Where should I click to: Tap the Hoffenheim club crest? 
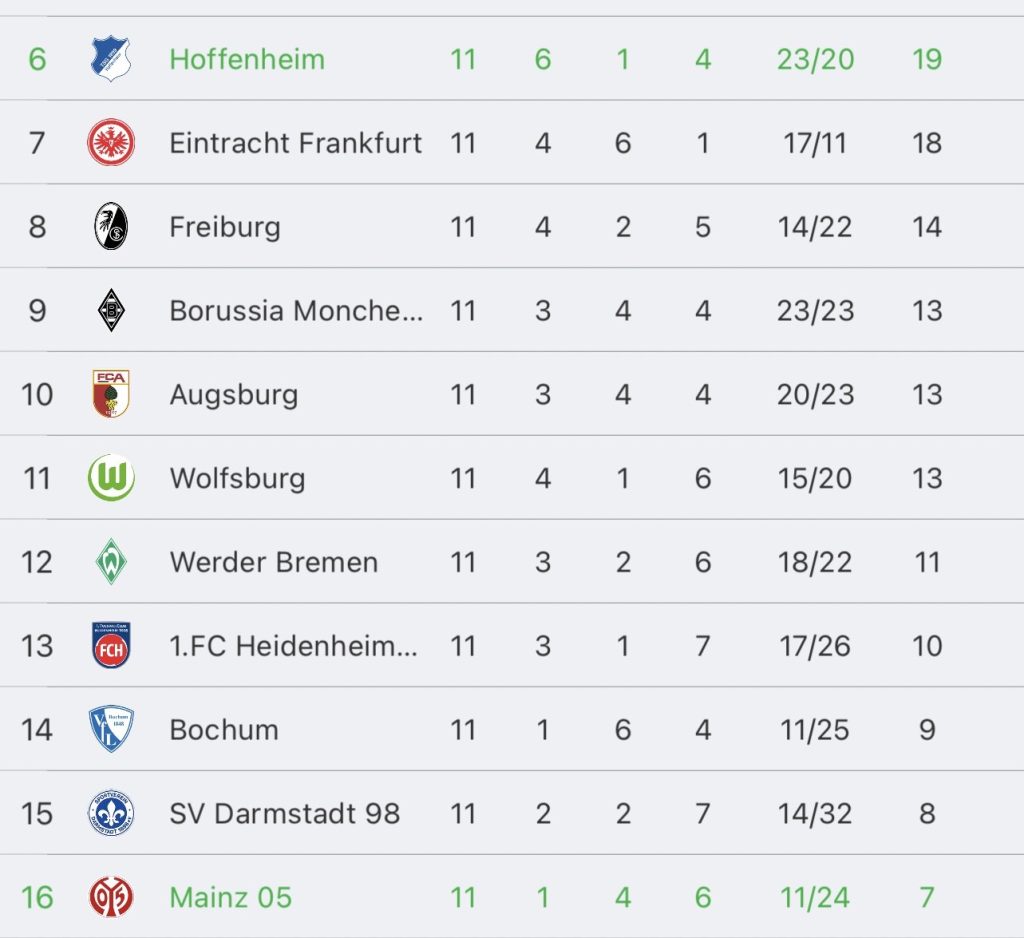point(111,59)
